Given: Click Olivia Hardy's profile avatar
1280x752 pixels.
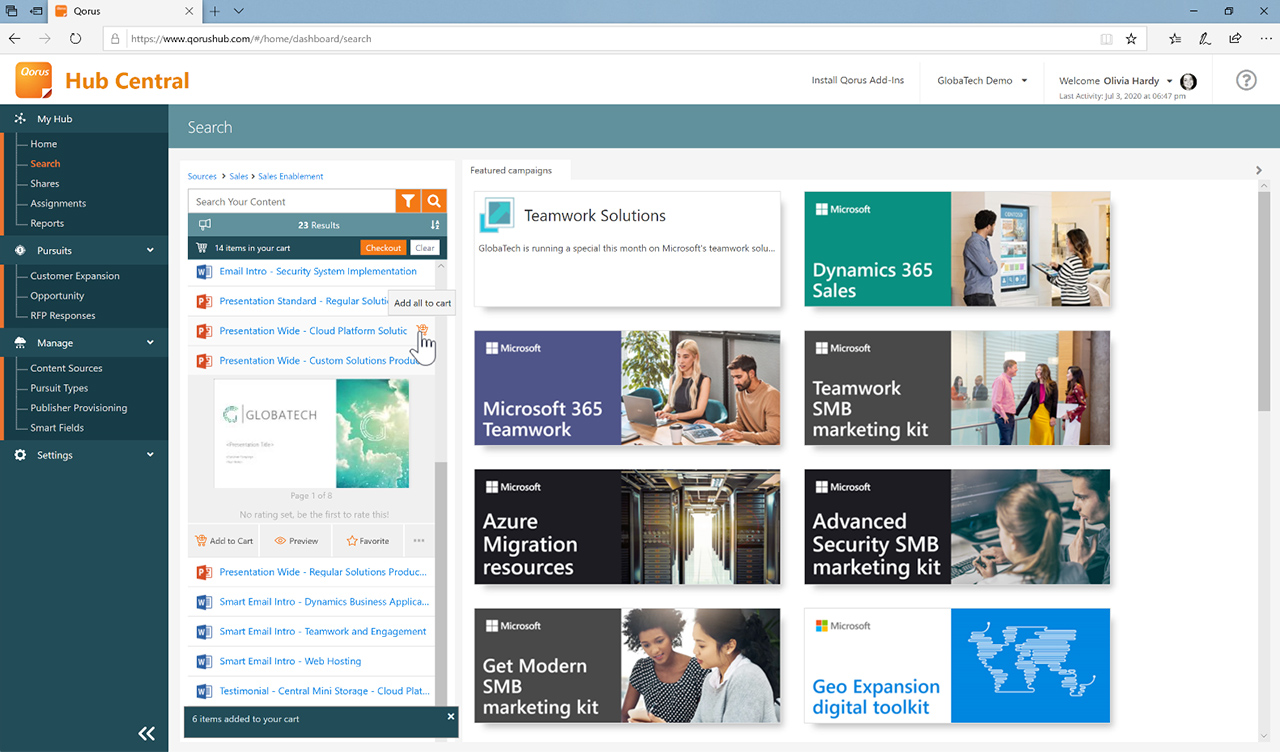Looking at the screenshot, I should [x=1188, y=81].
